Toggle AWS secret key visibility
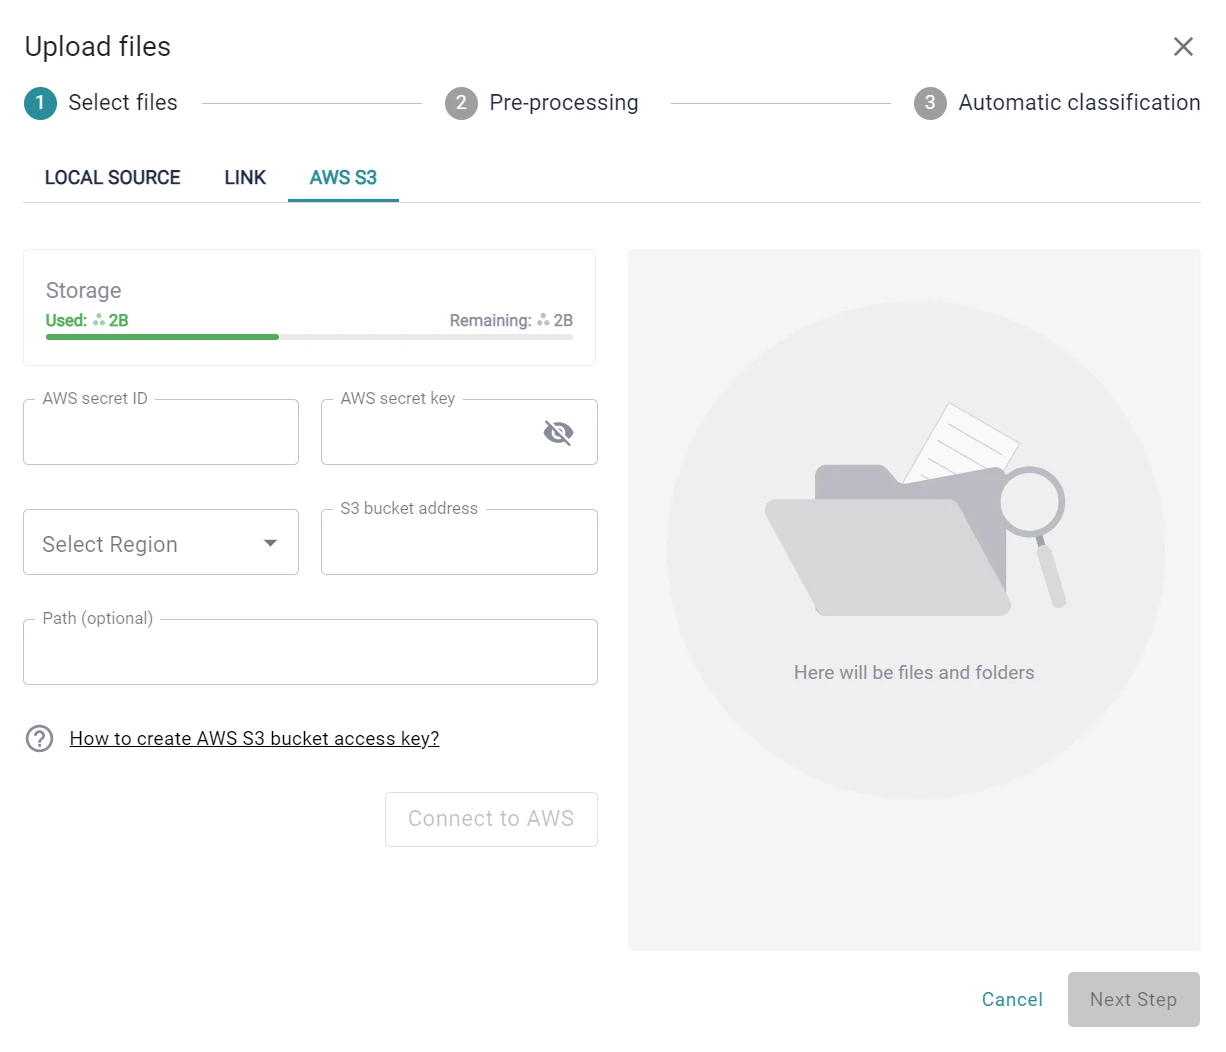Screen dimensions: 1226x1052 pos(558,432)
